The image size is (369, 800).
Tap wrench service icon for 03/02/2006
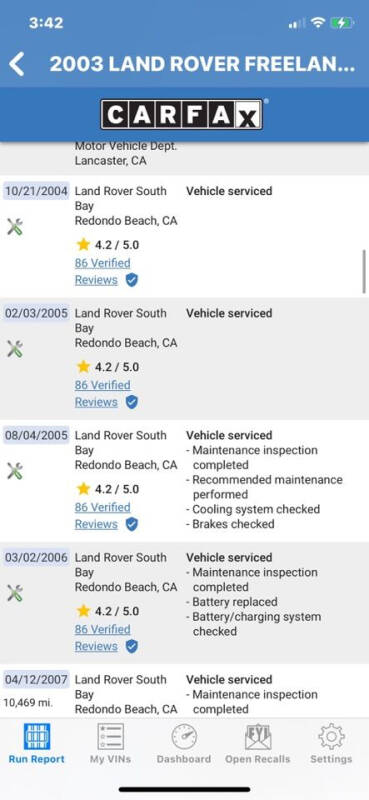pyautogui.click(x=15, y=593)
